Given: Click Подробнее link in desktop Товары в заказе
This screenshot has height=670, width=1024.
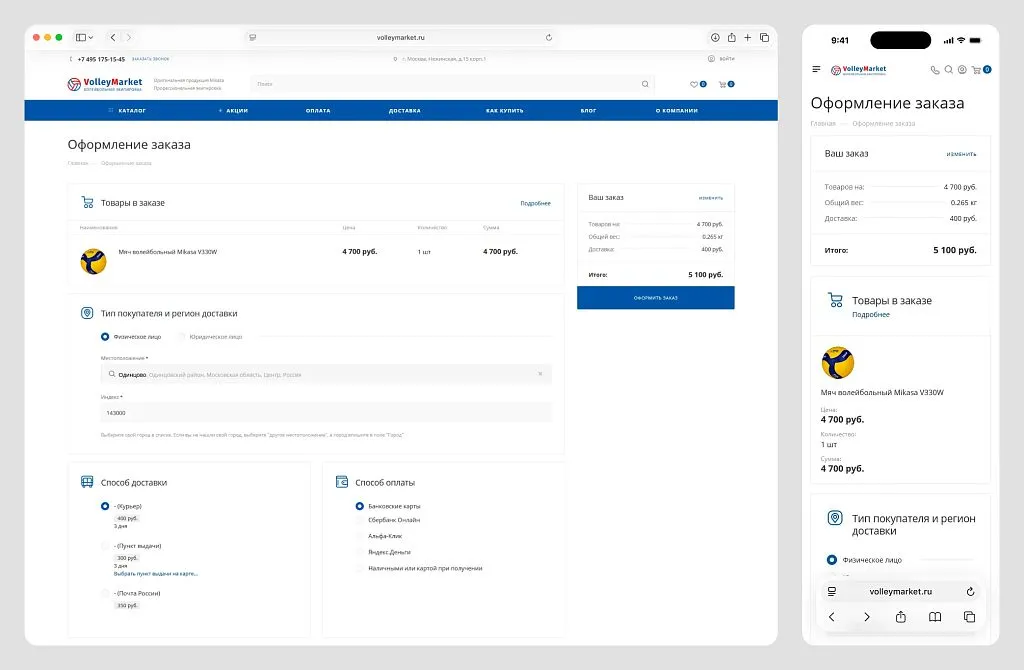Looking at the screenshot, I should pos(535,203).
